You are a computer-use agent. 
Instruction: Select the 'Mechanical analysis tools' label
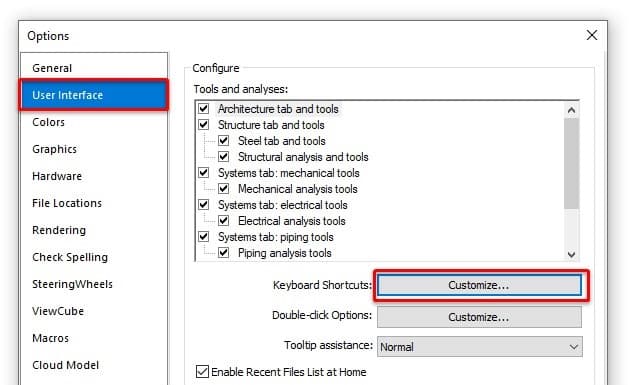pyautogui.click(x=298, y=189)
